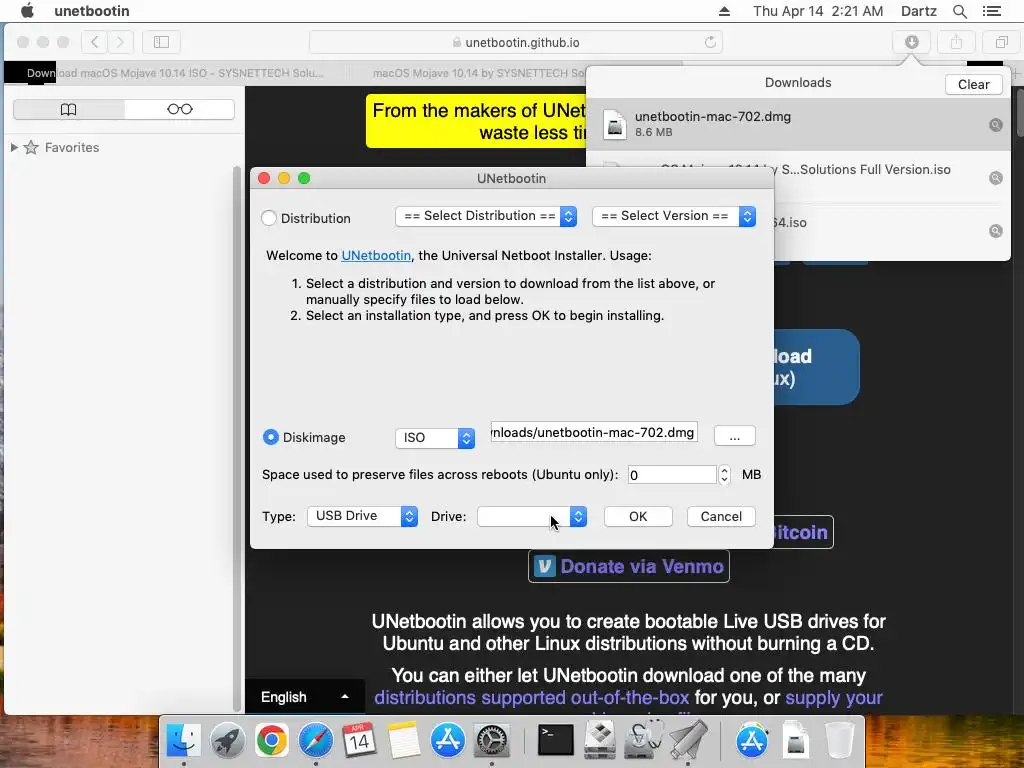The width and height of the screenshot is (1024, 768).
Task: Open the Select Distribution dropdown
Action: tap(486, 216)
